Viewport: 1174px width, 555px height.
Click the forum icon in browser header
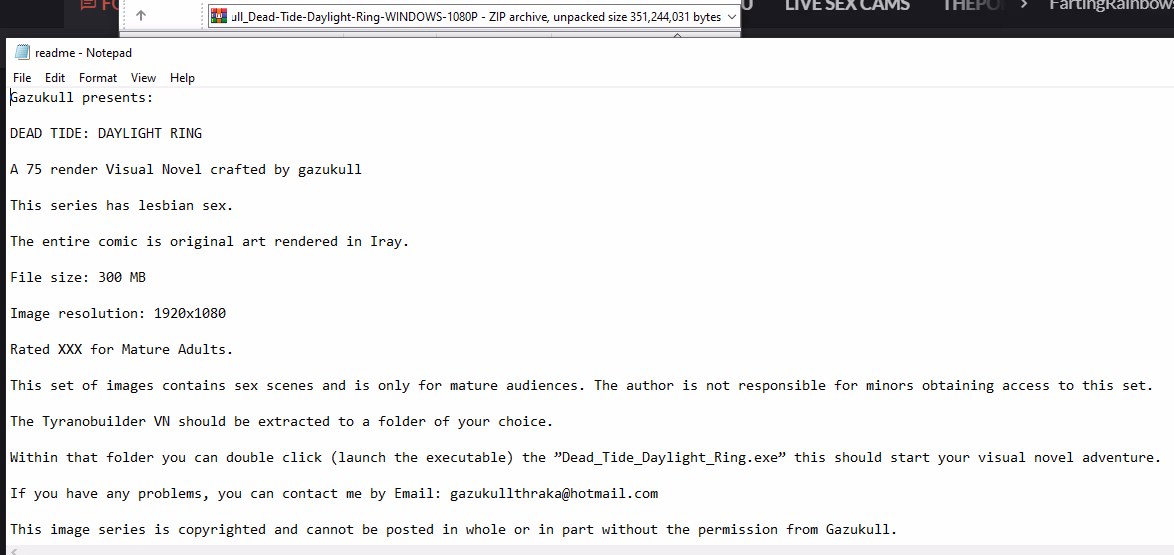click(88, 5)
